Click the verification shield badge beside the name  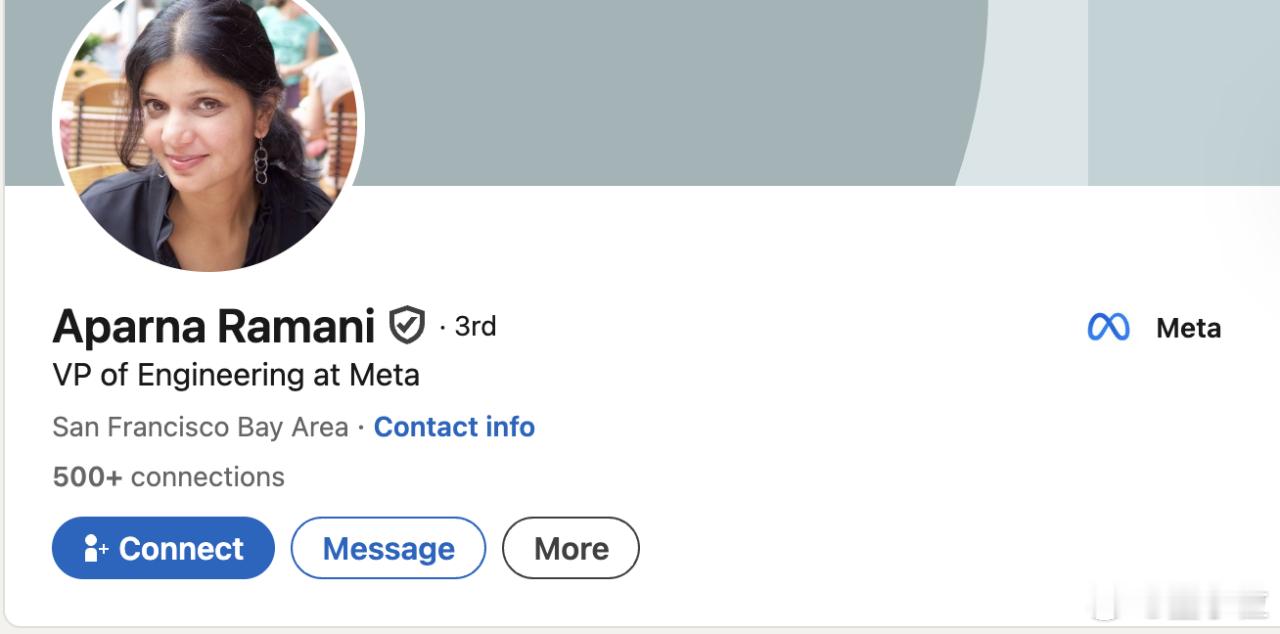pyautogui.click(x=407, y=326)
